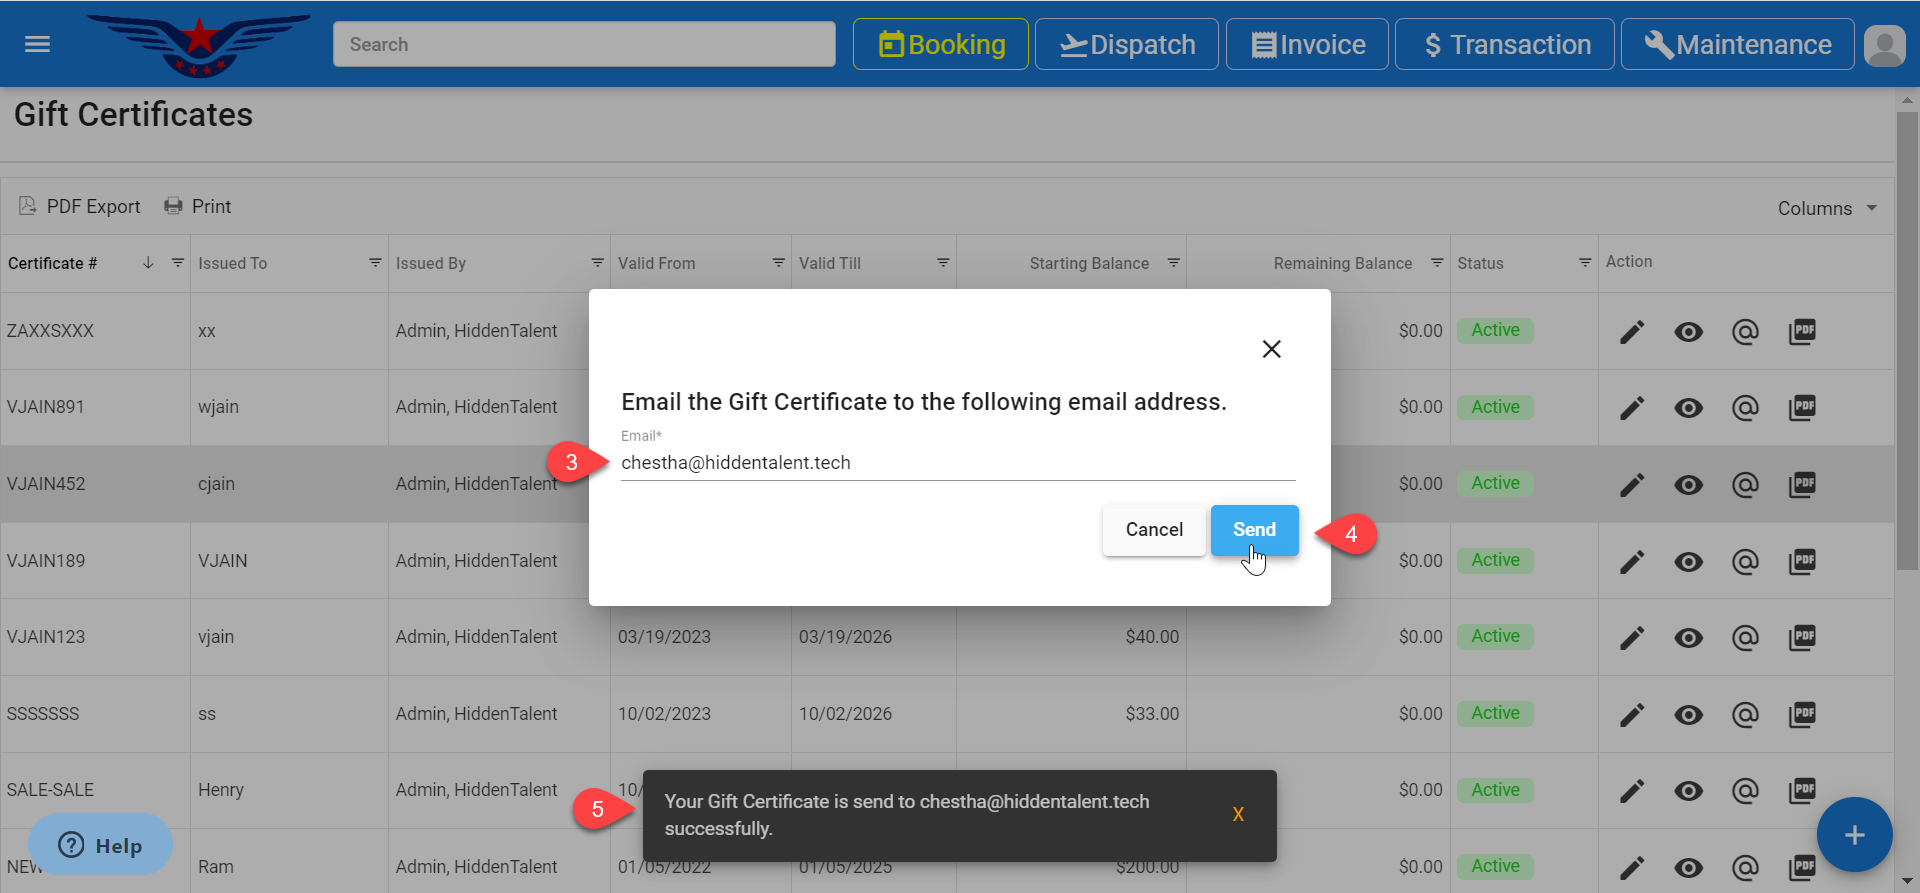Cancel the email gift certificate dialog
This screenshot has width=1920, height=893.
click(x=1154, y=530)
